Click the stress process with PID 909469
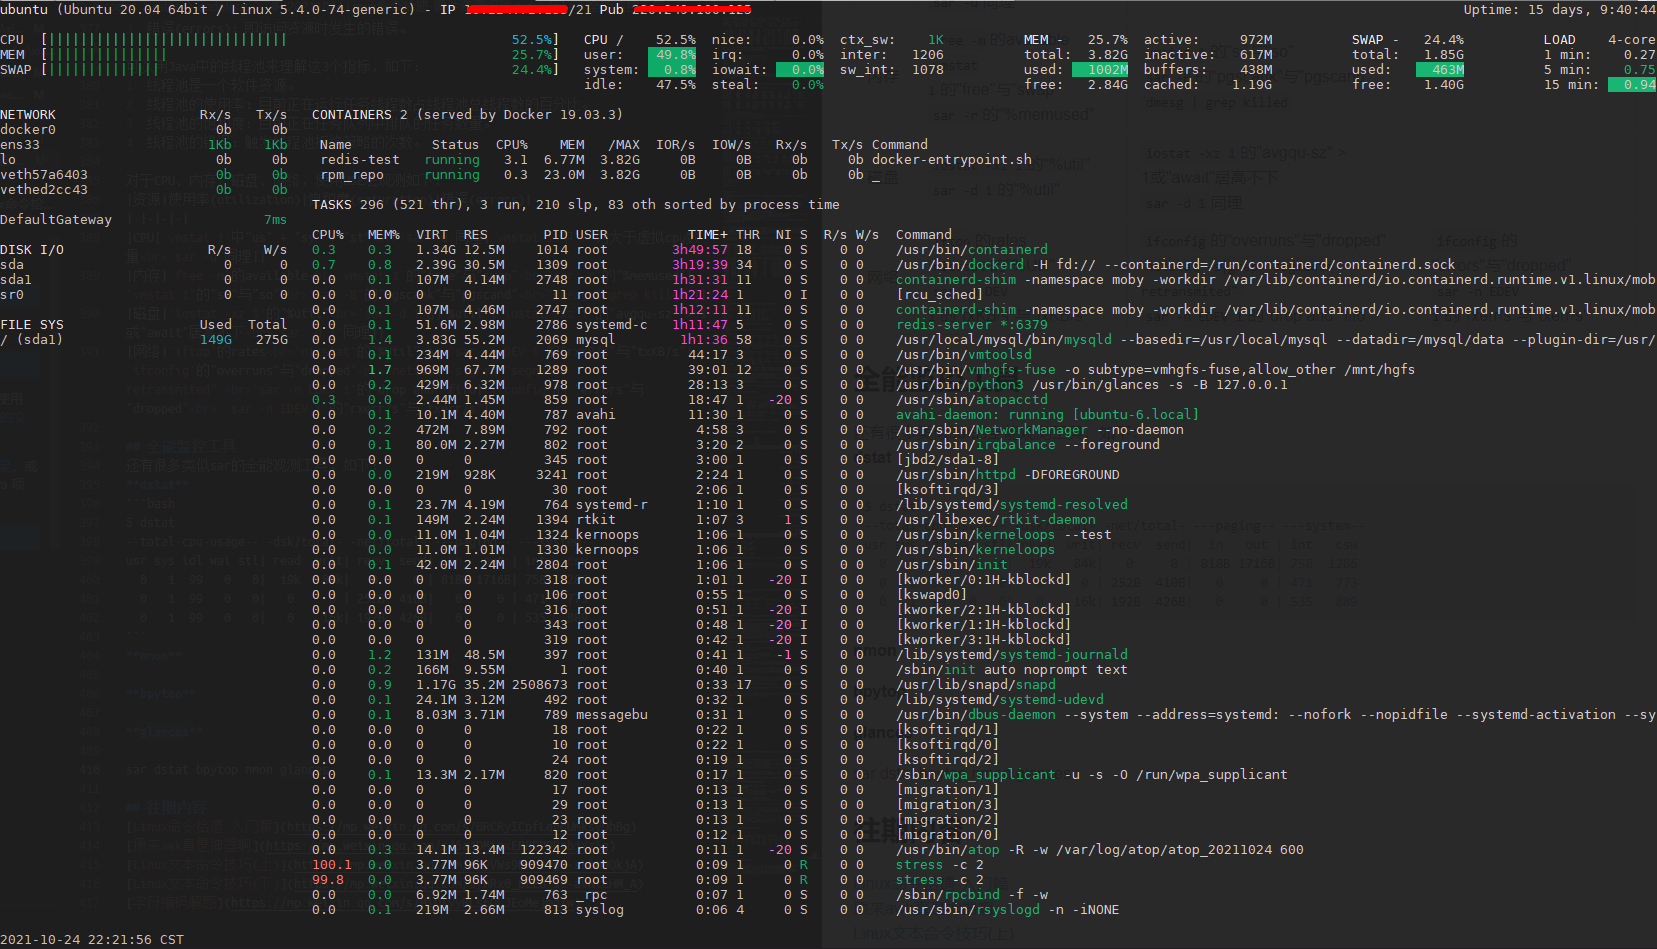The image size is (1657, 949). pyautogui.click(x=940, y=880)
